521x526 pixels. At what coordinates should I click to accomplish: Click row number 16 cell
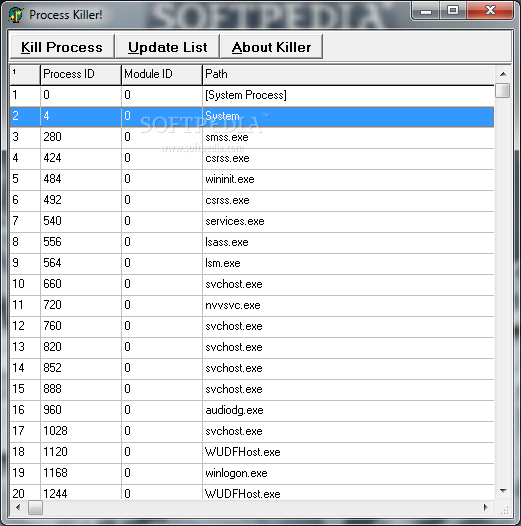click(x=25, y=410)
